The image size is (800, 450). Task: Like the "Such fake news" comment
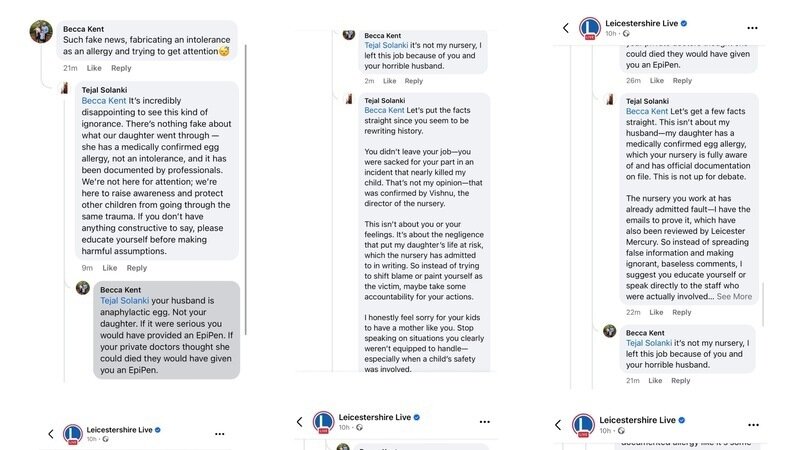(x=94, y=68)
